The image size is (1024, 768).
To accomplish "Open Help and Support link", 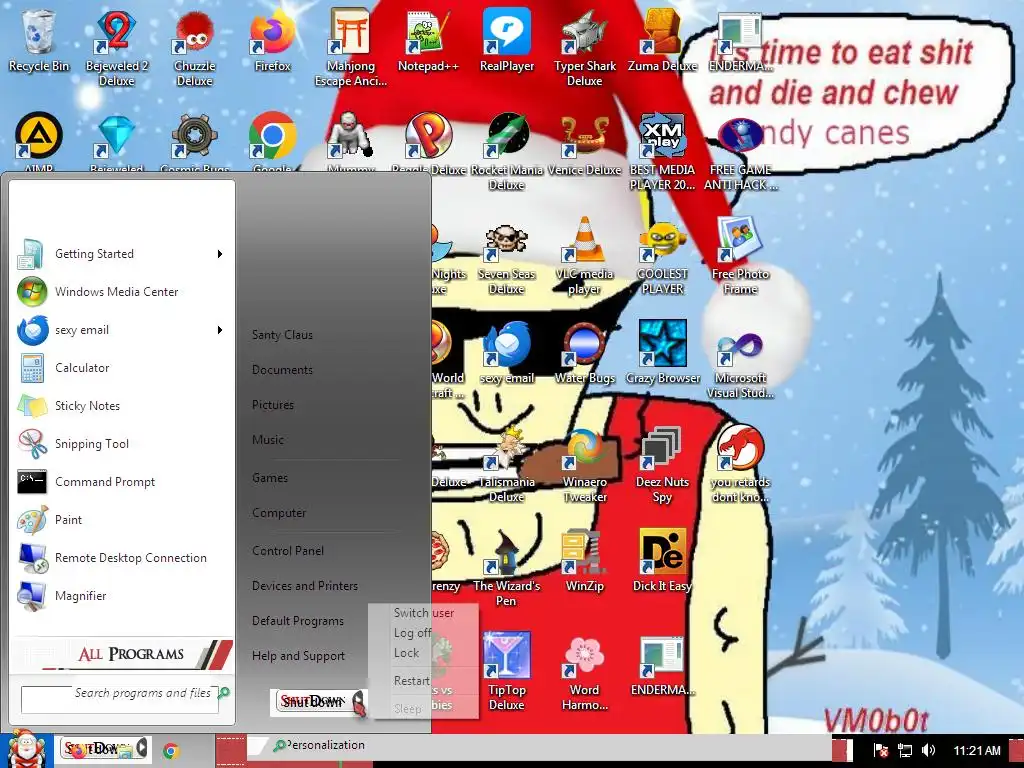I will 298,656.
